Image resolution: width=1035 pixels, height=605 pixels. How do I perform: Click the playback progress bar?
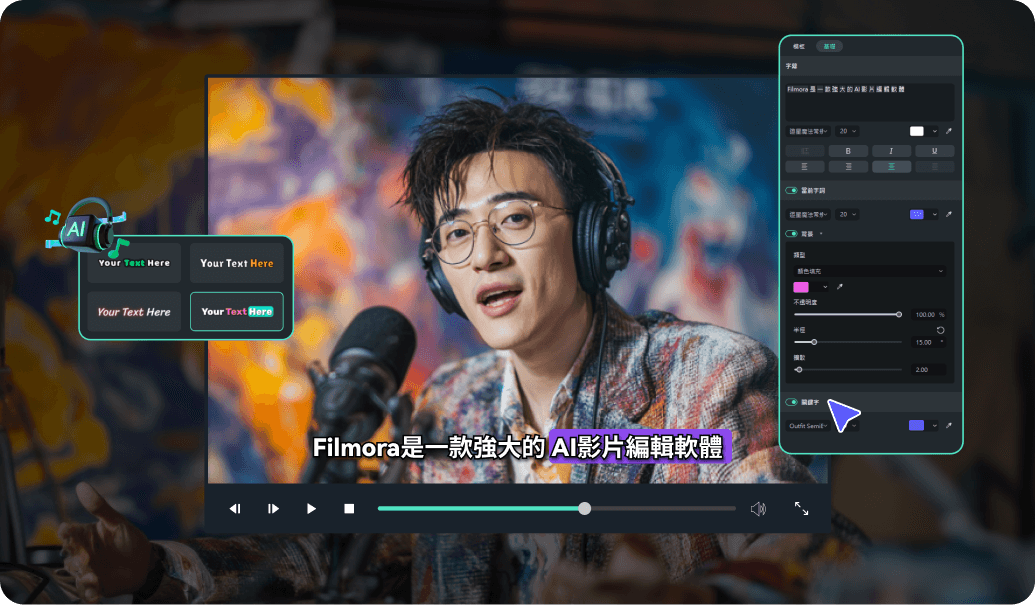[x=556, y=509]
